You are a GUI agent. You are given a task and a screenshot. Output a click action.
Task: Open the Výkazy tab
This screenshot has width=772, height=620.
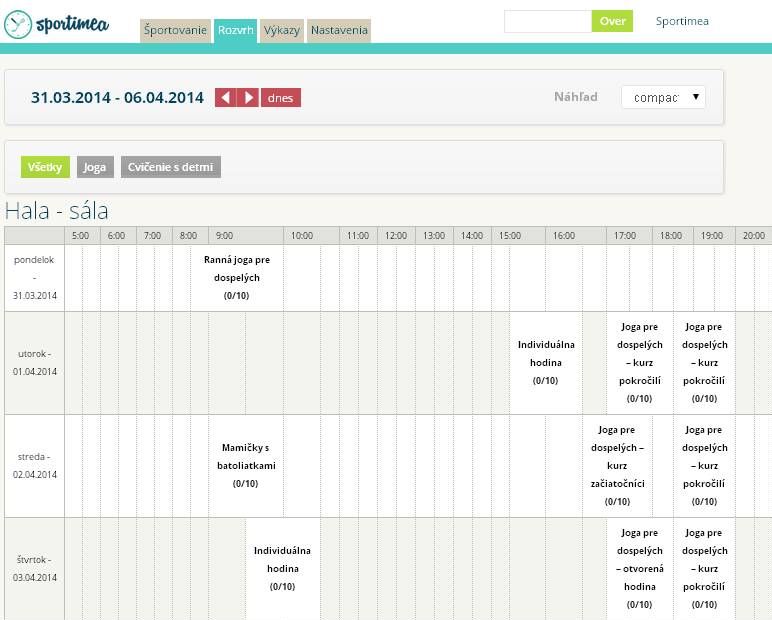point(282,31)
